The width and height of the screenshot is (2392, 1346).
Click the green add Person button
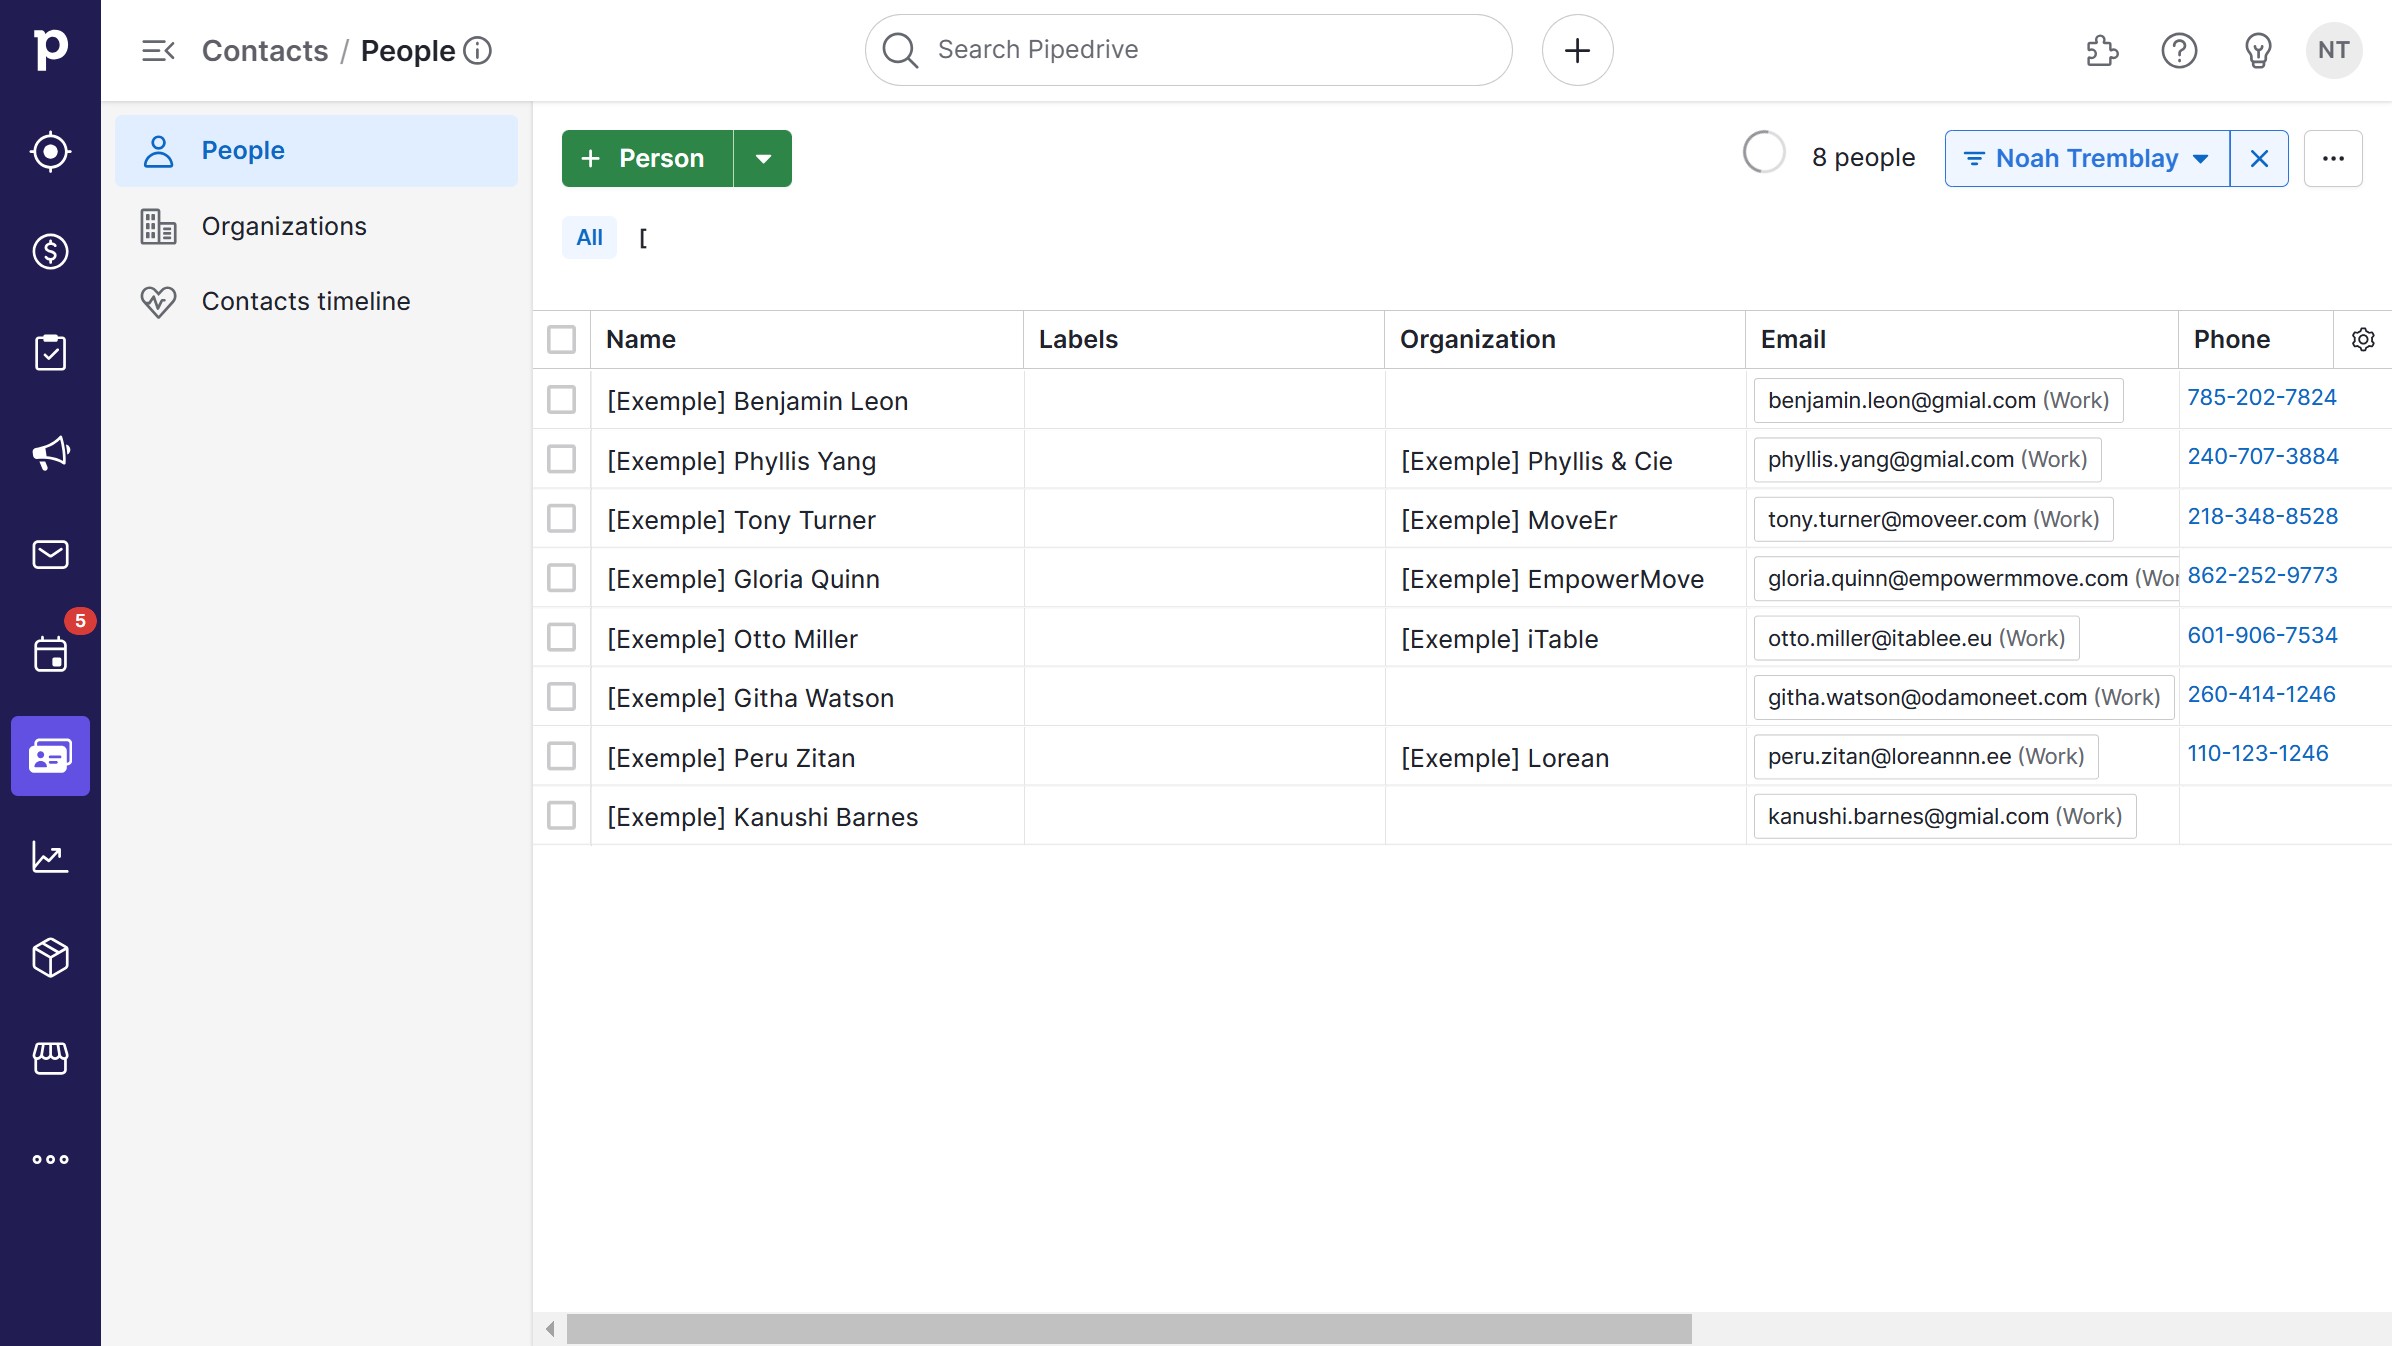647,158
